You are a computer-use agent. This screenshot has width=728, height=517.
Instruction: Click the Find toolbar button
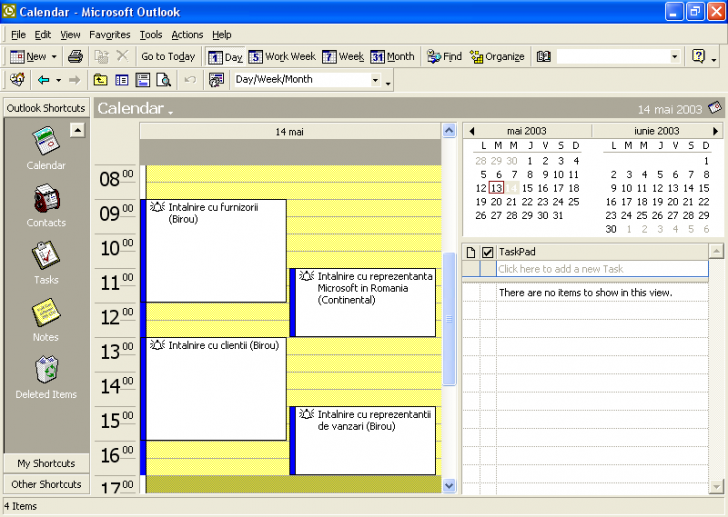[444, 57]
